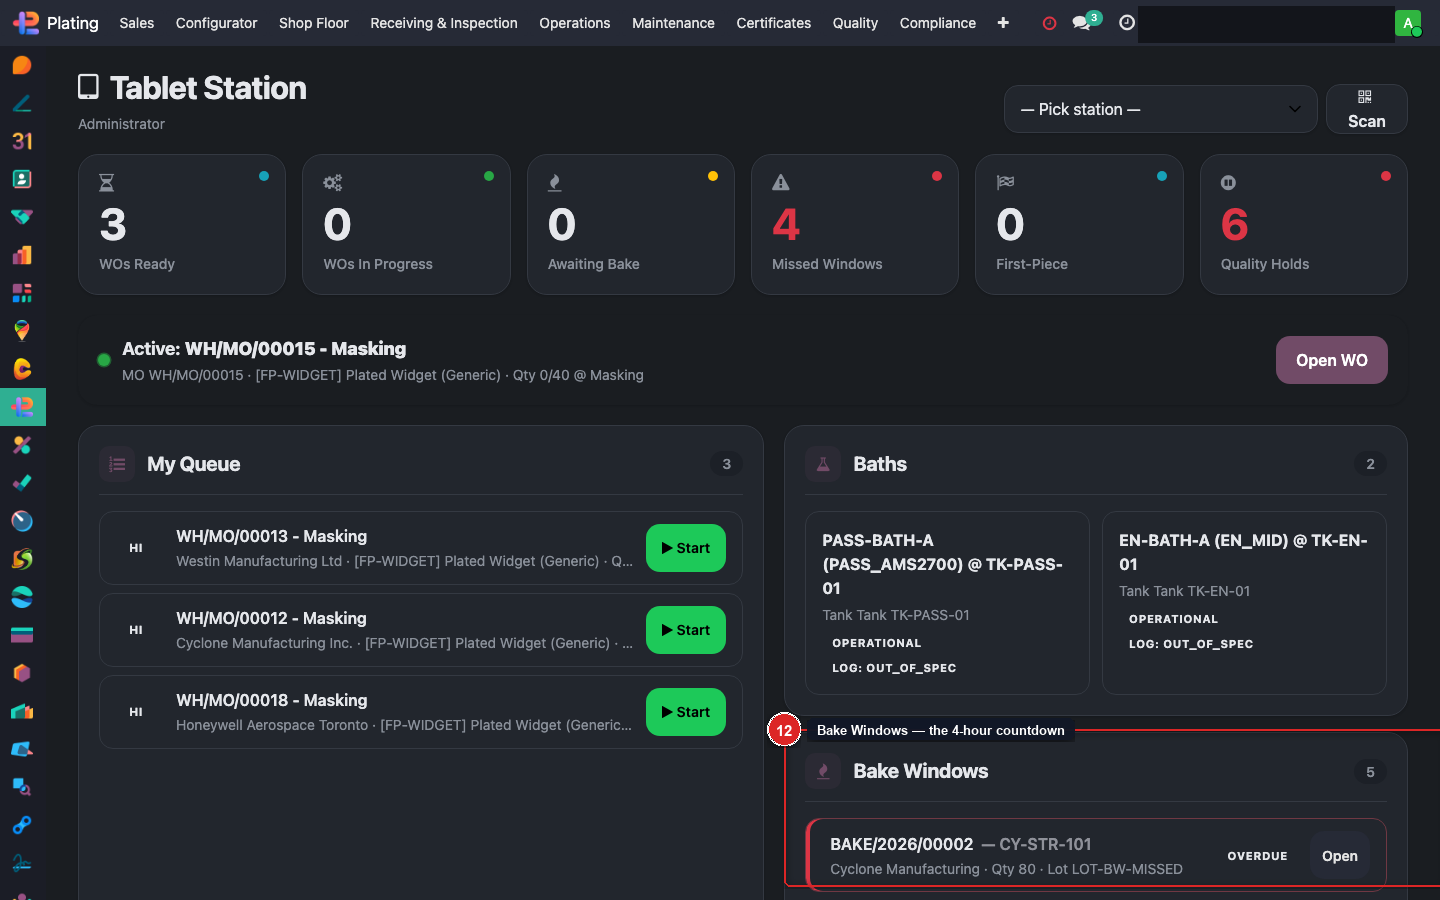
Task: Click the white clock activities icon
Action: coord(1127,23)
